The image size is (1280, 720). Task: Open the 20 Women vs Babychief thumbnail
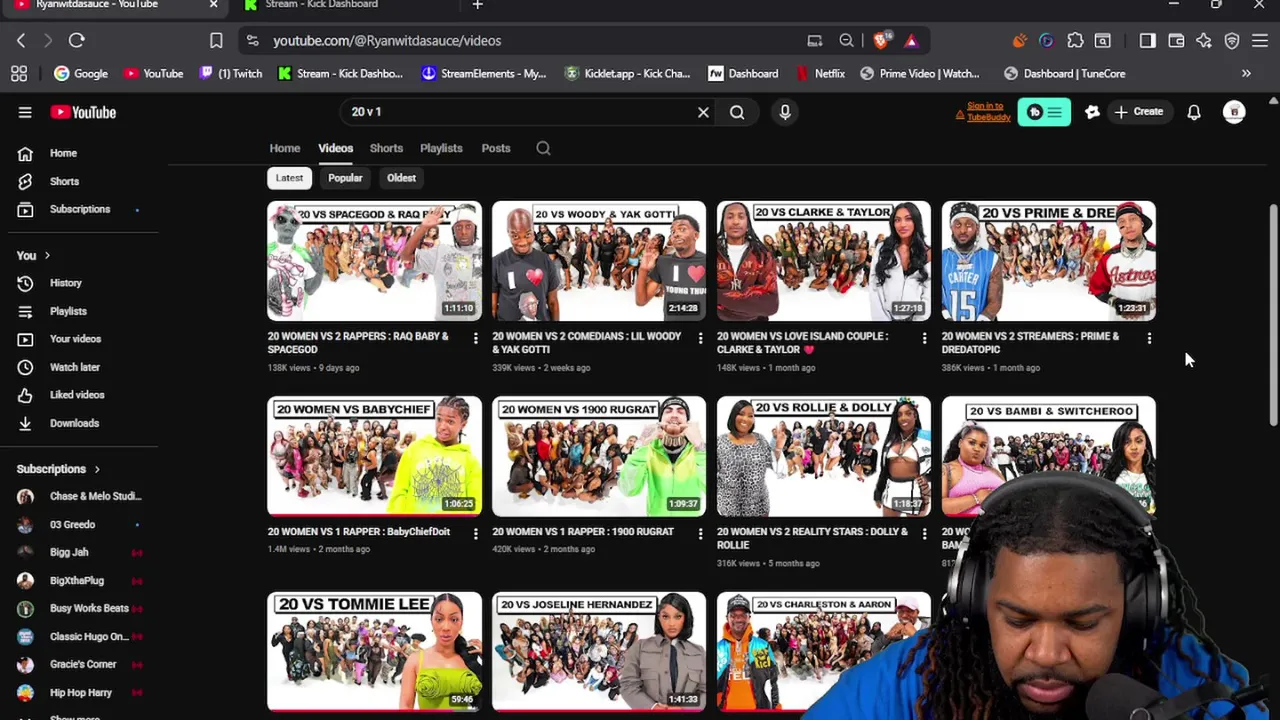(374, 456)
